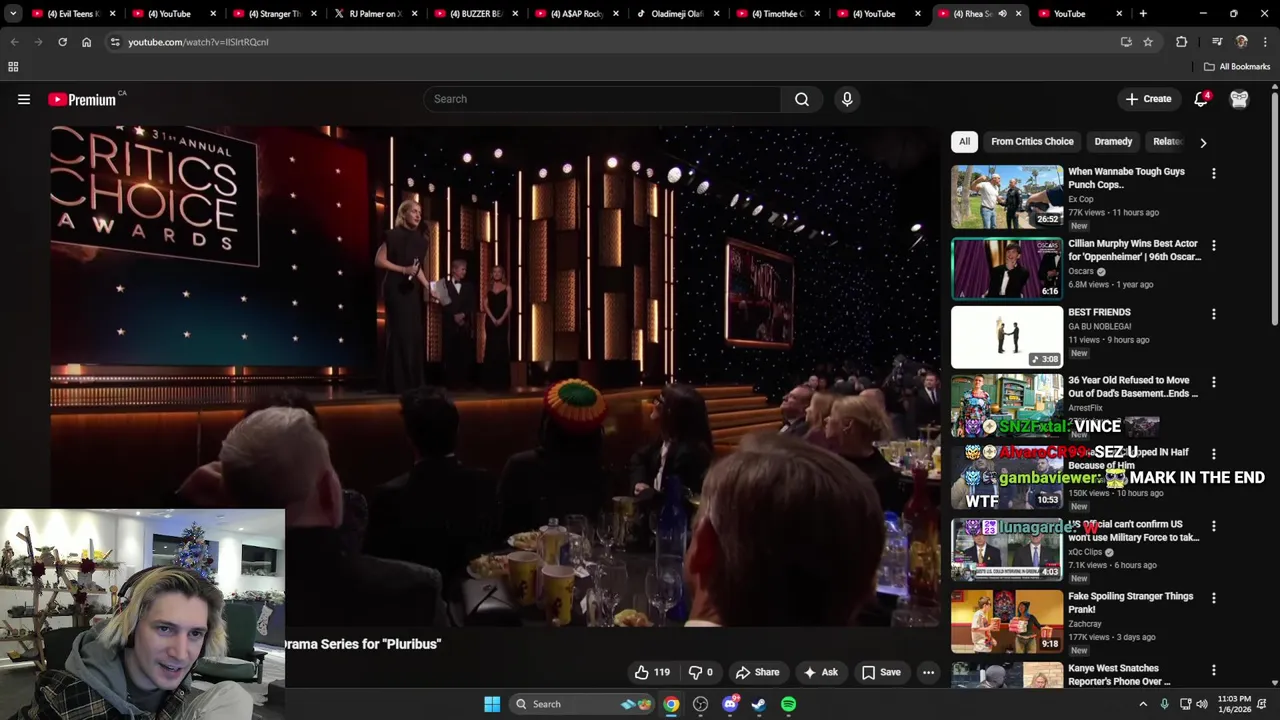Viewport: 1280px width, 720px height.
Task: Open options for When Wannabe Tough Guys video
Action: point(1214,173)
